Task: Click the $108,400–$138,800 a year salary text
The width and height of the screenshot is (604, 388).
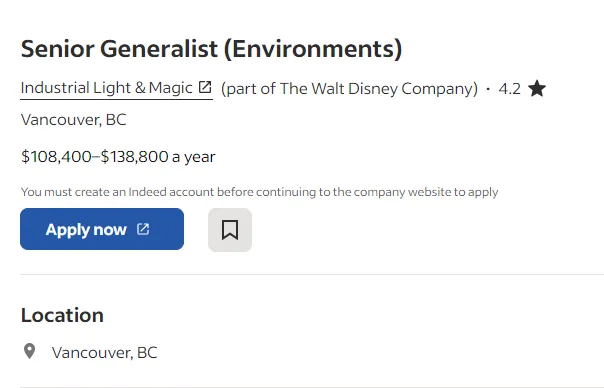Action: coord(118,157)
